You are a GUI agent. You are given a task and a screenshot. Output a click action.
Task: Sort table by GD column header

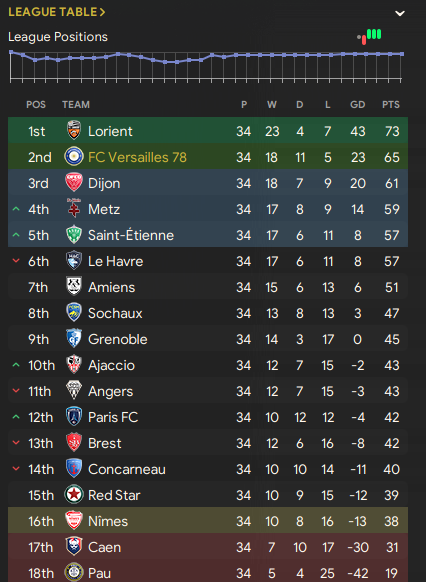pyautogui.click(x=357, y=105)
